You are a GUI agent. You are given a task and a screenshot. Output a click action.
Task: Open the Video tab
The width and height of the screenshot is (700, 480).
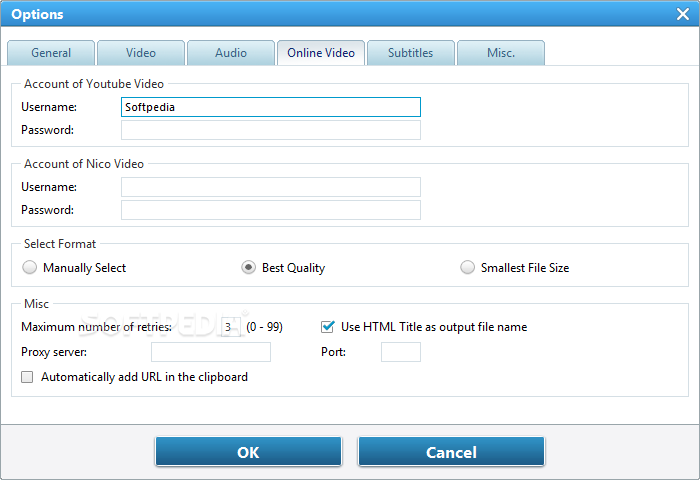[x=141, y=53]
